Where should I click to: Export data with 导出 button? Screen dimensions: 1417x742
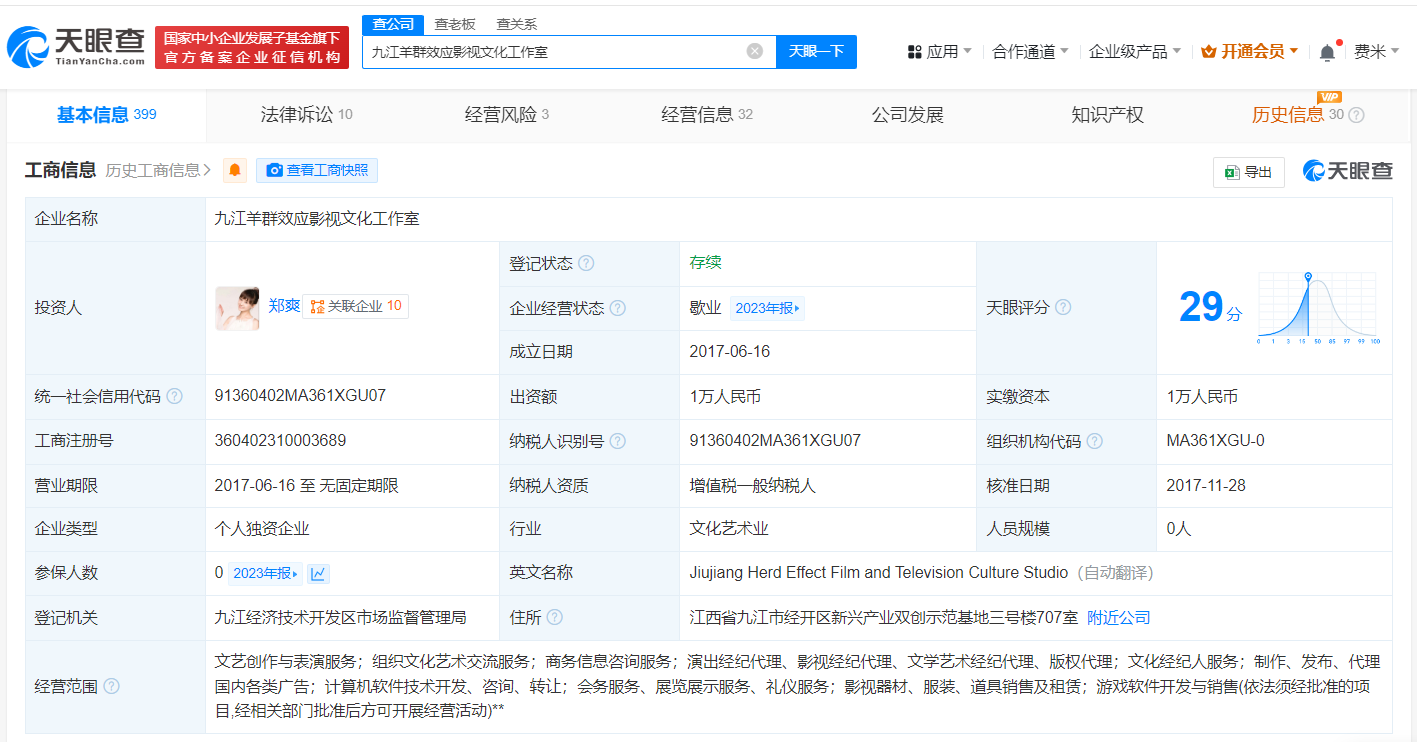tap(1248, 172)
